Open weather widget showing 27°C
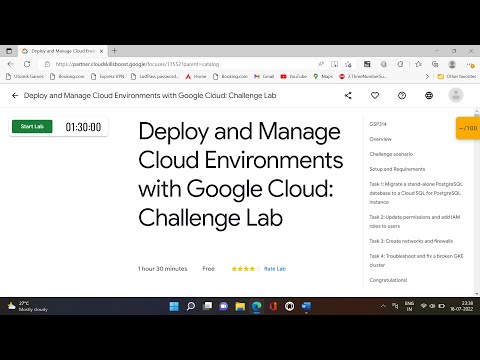 pos(27,306)
